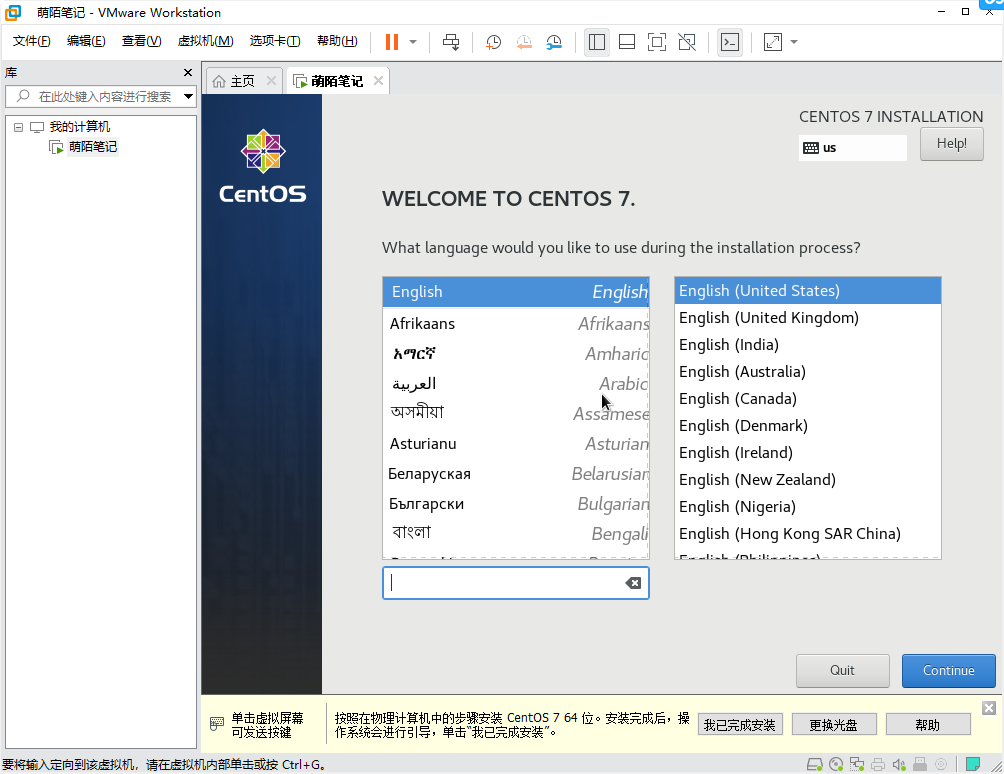The width and height of the screenshot is (1004, 774).
Task: Select Bengali in the language list
Action: 516,533
